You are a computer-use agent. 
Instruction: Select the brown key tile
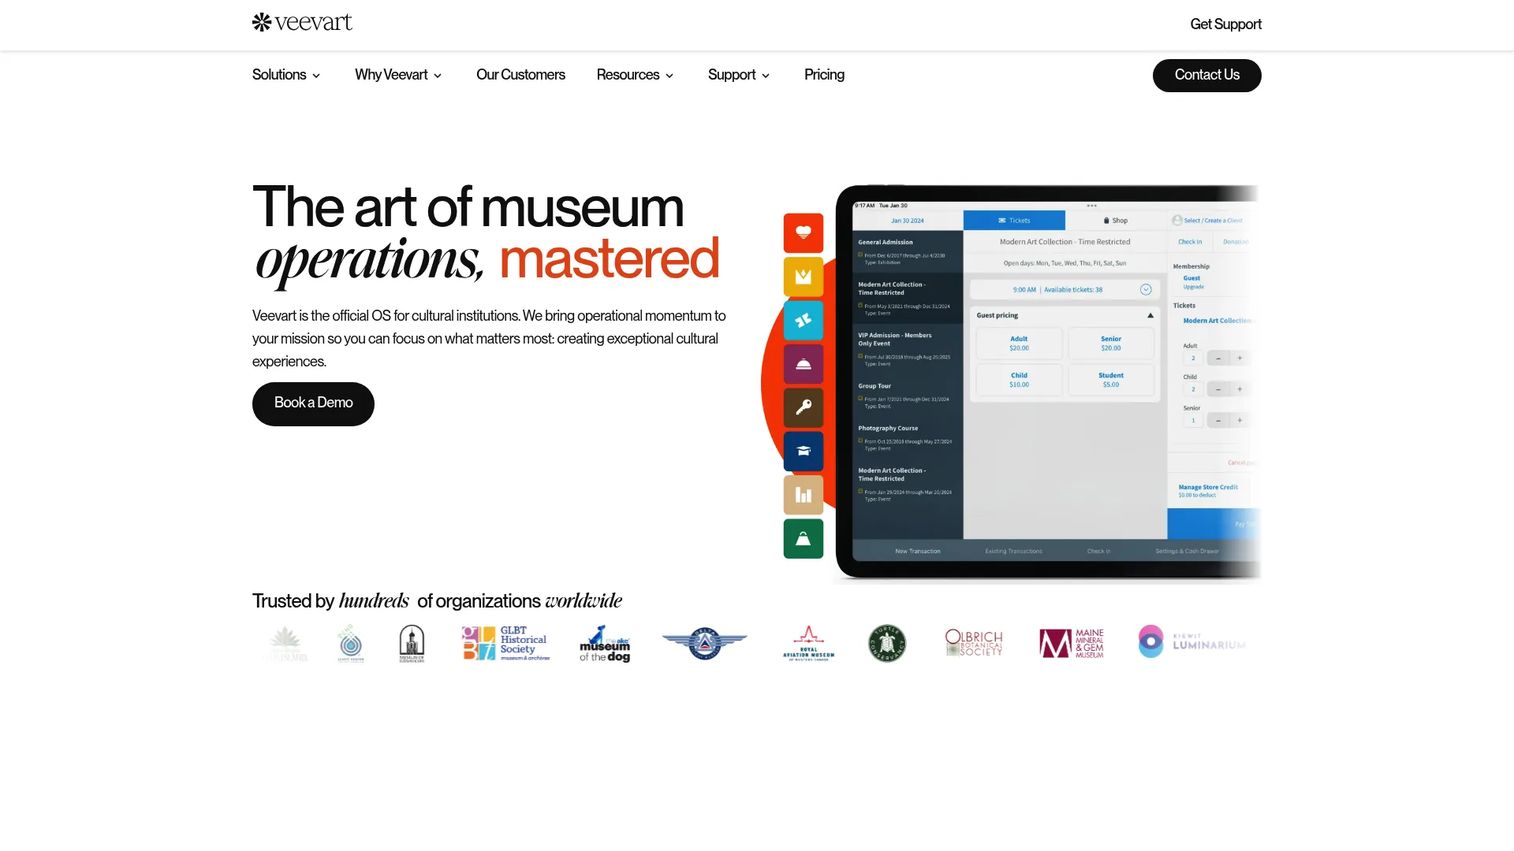[x=803, y=408]
